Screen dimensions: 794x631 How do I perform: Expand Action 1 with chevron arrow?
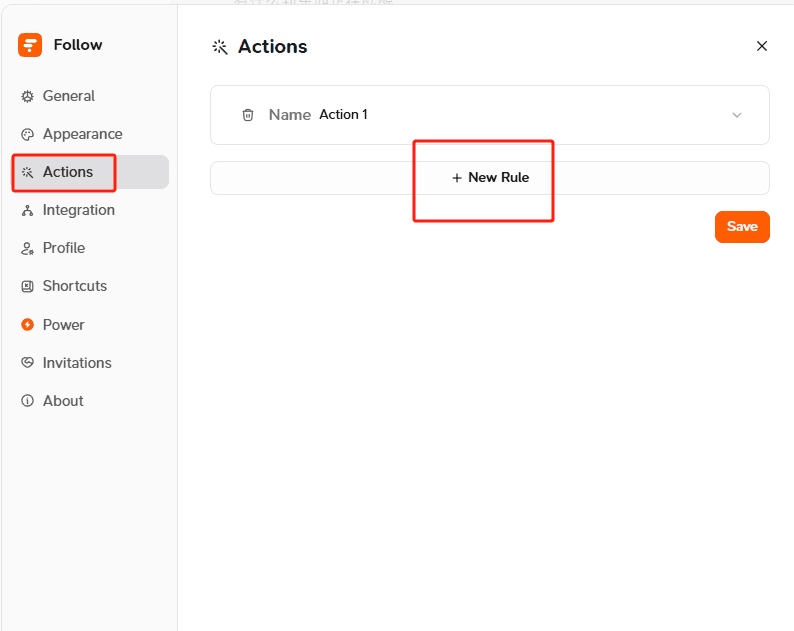(x=737, y=115)
